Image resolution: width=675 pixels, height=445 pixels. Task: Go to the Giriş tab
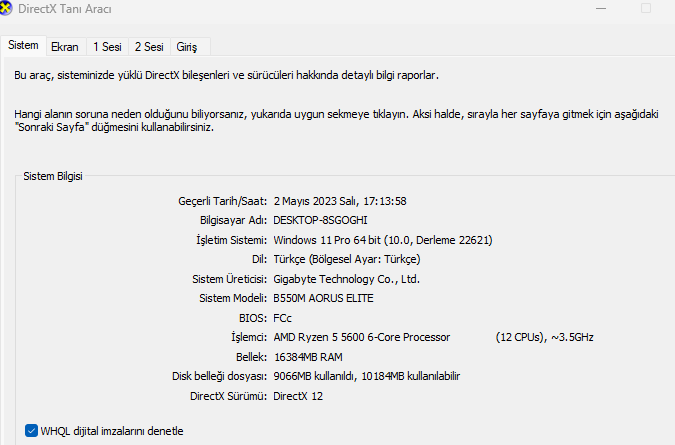click(187, 47)
